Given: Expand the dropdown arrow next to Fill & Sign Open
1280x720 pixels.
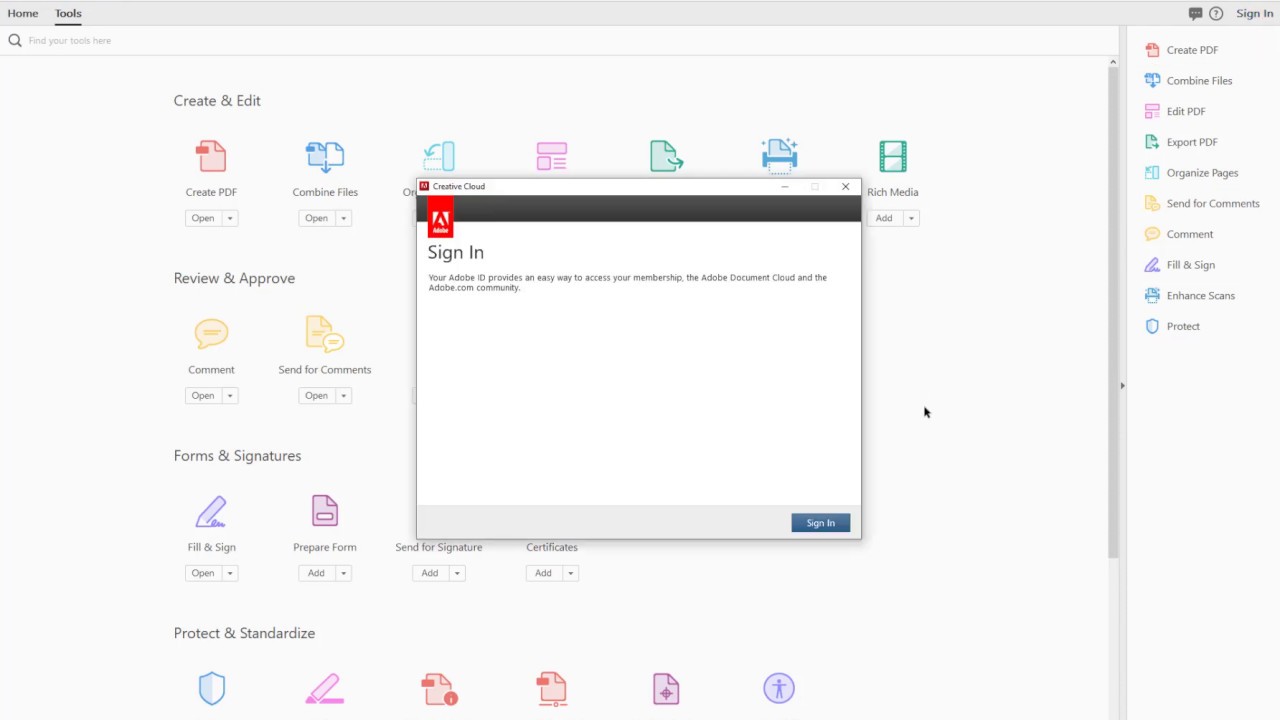Looking at the screenshot, I should (x=230, y=573).
